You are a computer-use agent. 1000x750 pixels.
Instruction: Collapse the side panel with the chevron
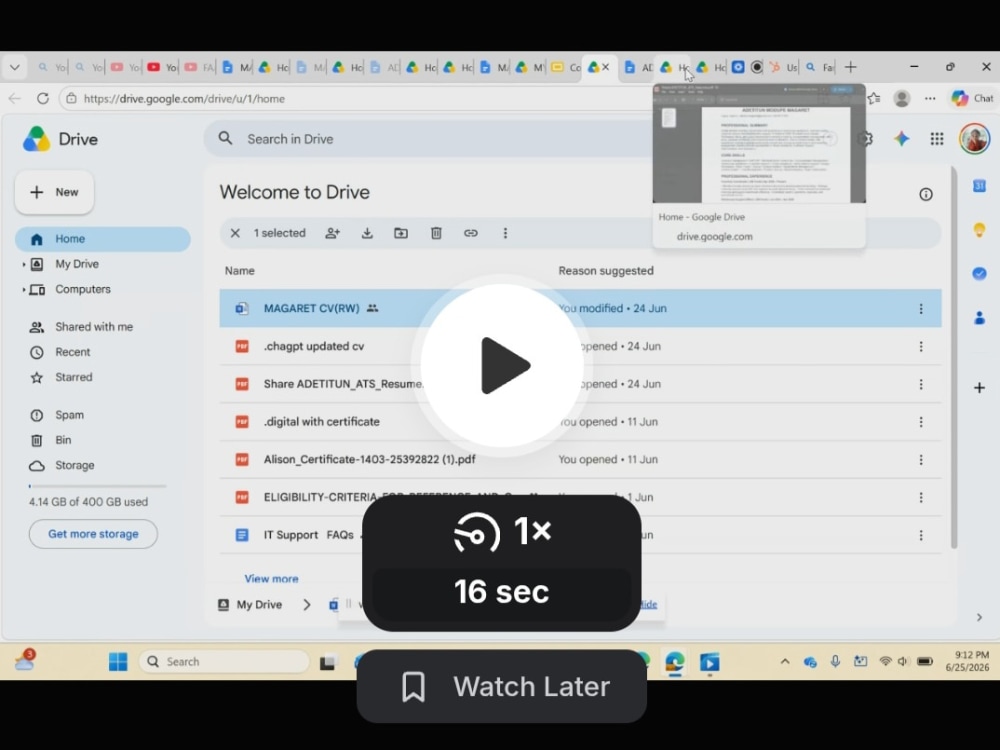[x=980, y=617]
